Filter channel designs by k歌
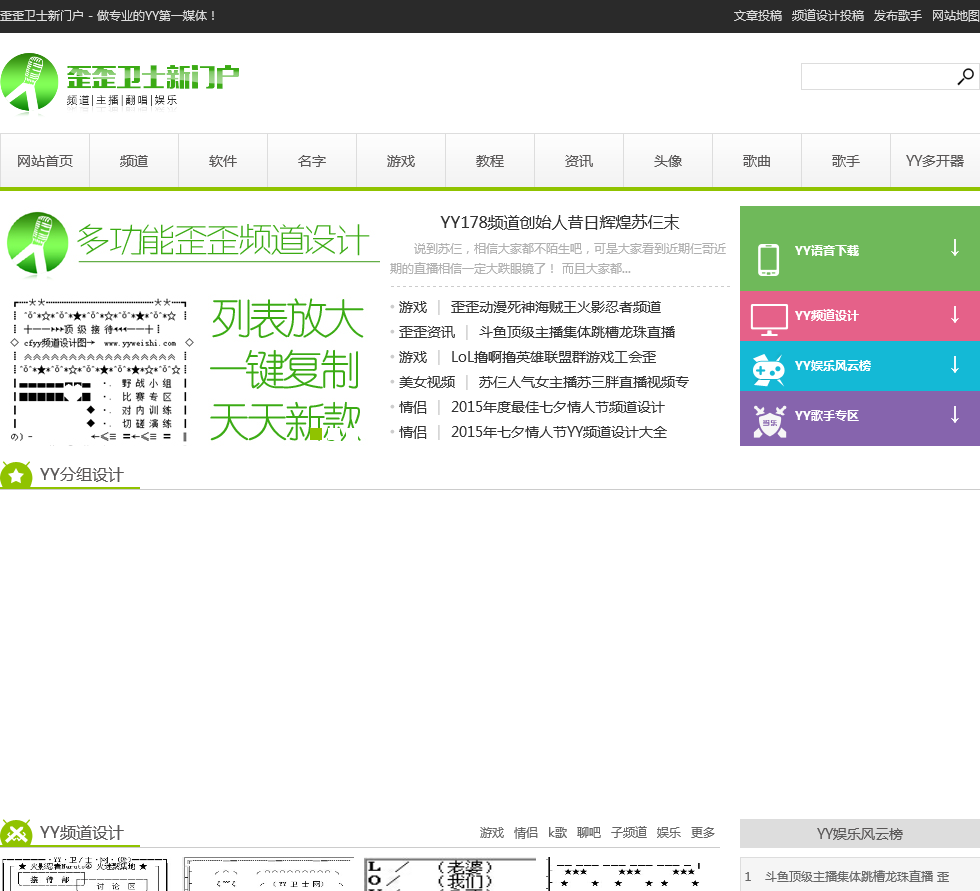Screen dimensions: 980x891 (x=557, y=832)
